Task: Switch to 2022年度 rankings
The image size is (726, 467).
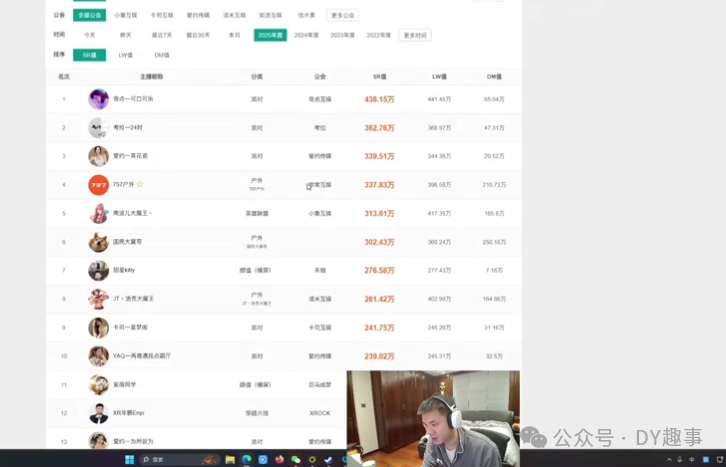Action: (379, 35)
